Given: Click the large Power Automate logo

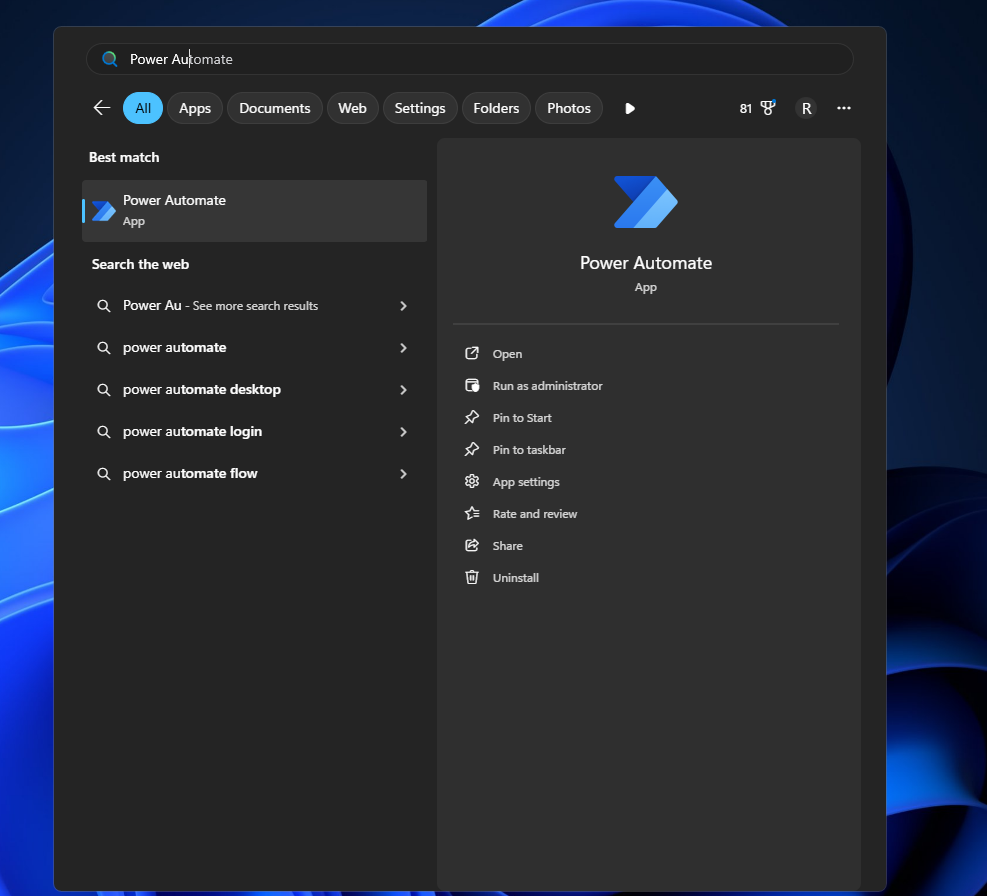Looking at the screenshot, I should pyautogui.click(x=645, y=202).
